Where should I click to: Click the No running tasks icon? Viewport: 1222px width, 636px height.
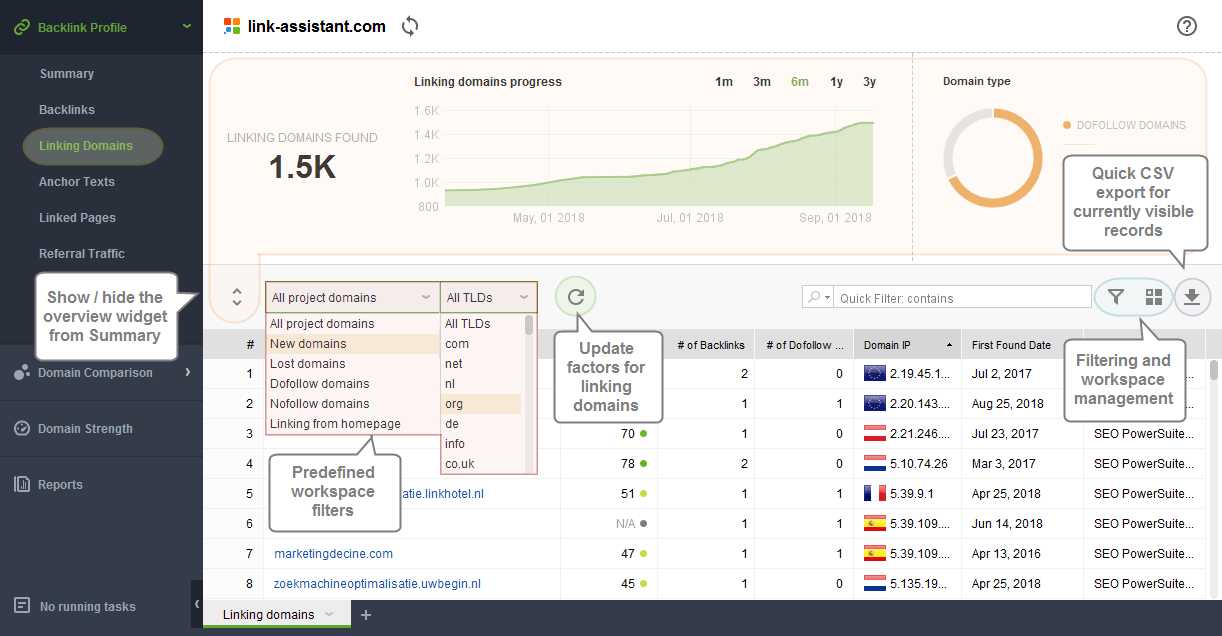22,606
